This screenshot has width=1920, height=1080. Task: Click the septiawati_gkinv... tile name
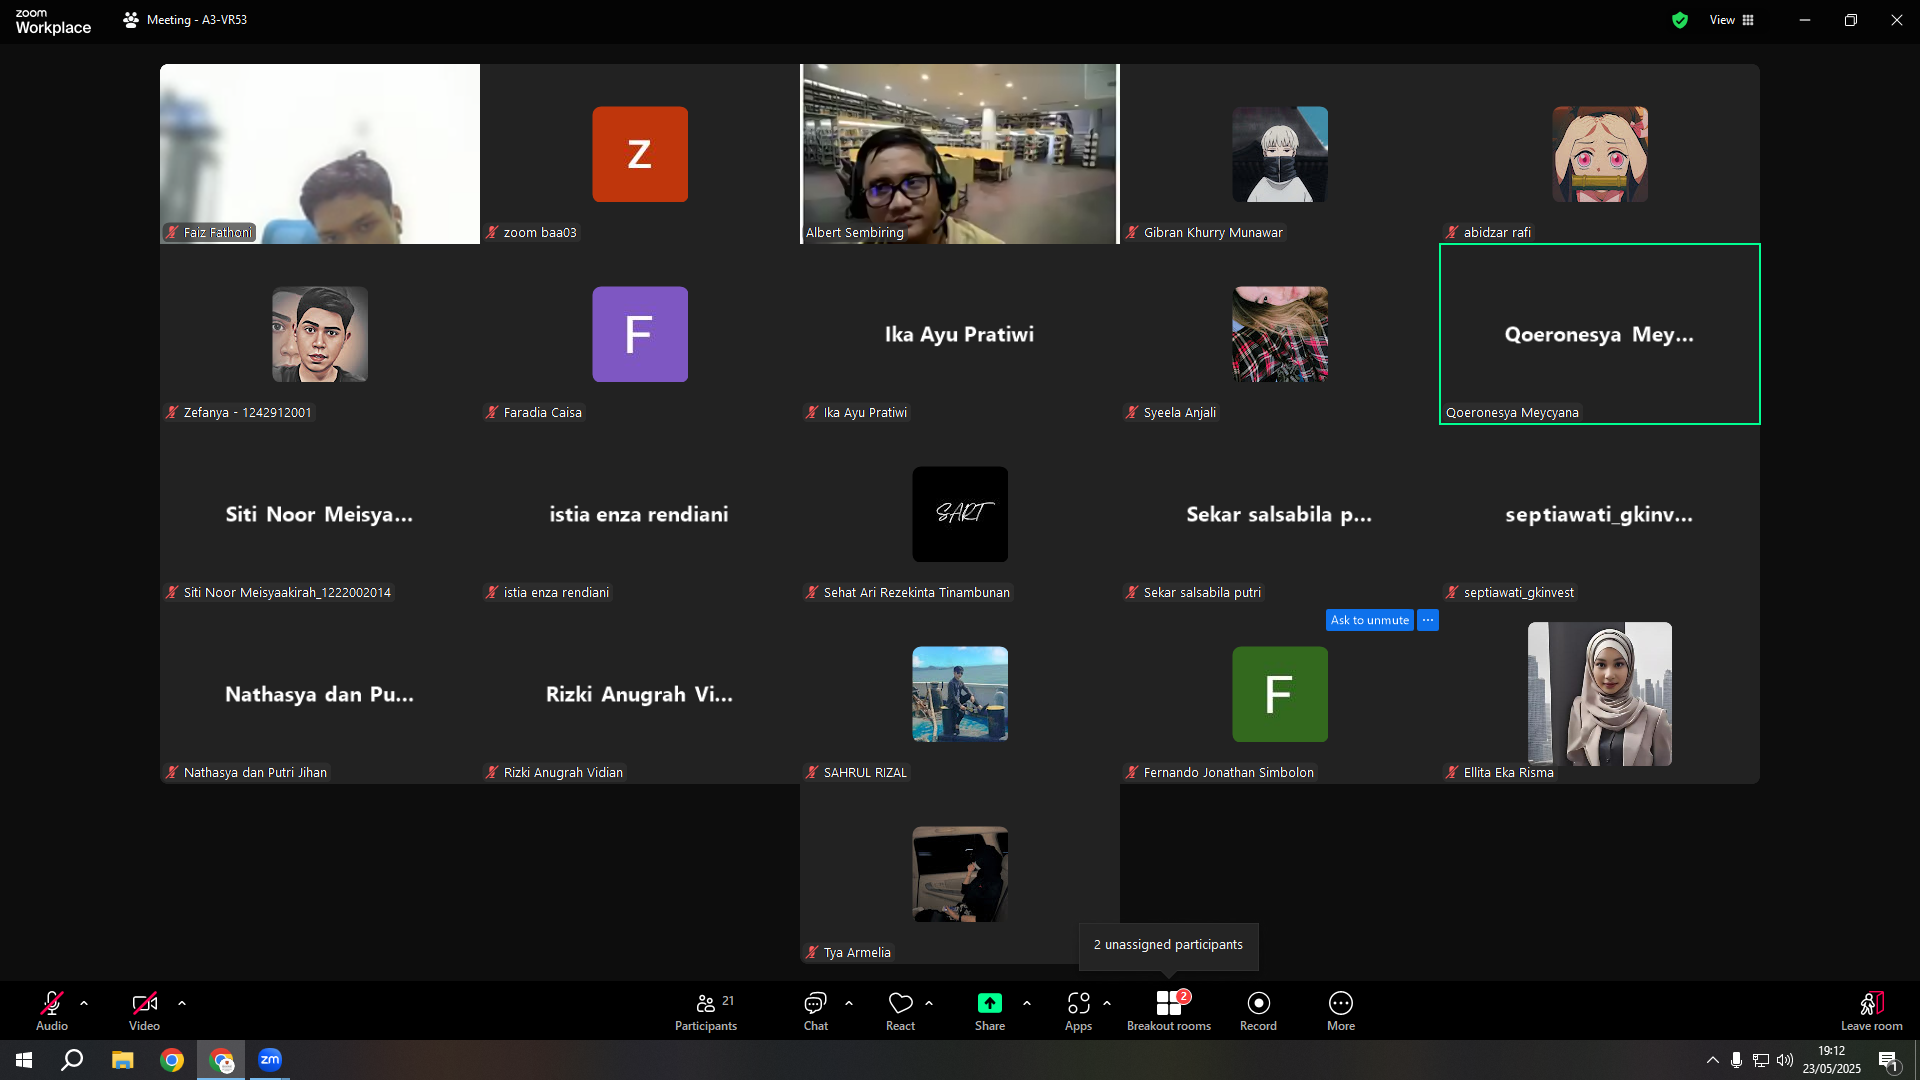click(1599, 514)
